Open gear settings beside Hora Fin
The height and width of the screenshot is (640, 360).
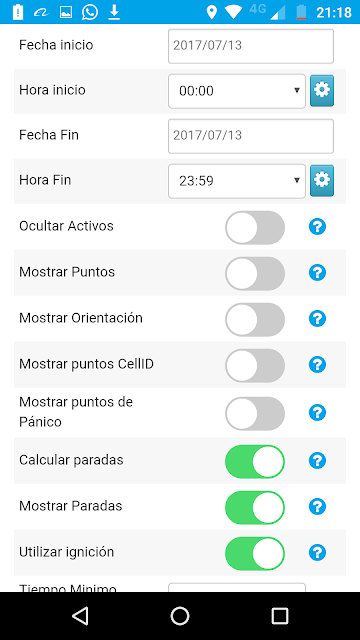322,180
